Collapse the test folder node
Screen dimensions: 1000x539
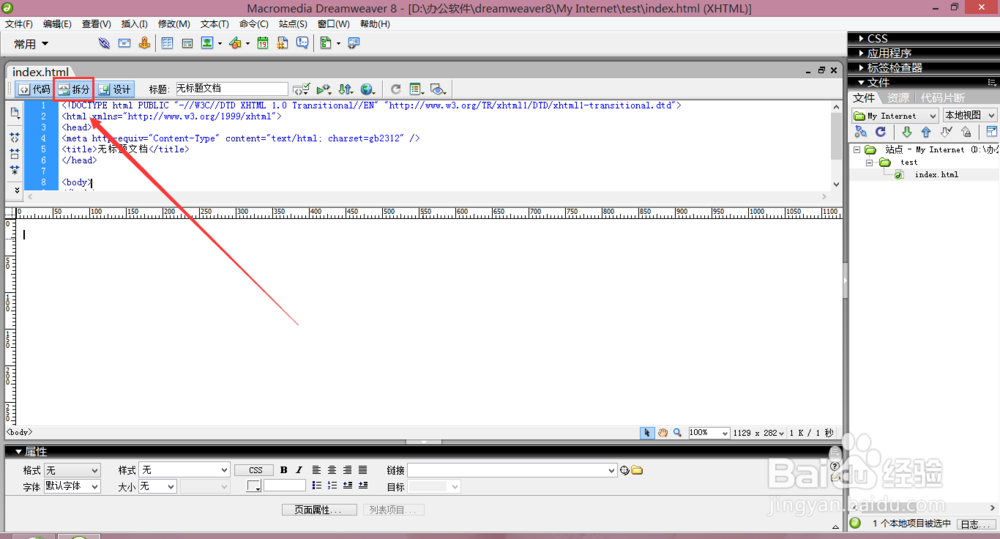[869, 163]
